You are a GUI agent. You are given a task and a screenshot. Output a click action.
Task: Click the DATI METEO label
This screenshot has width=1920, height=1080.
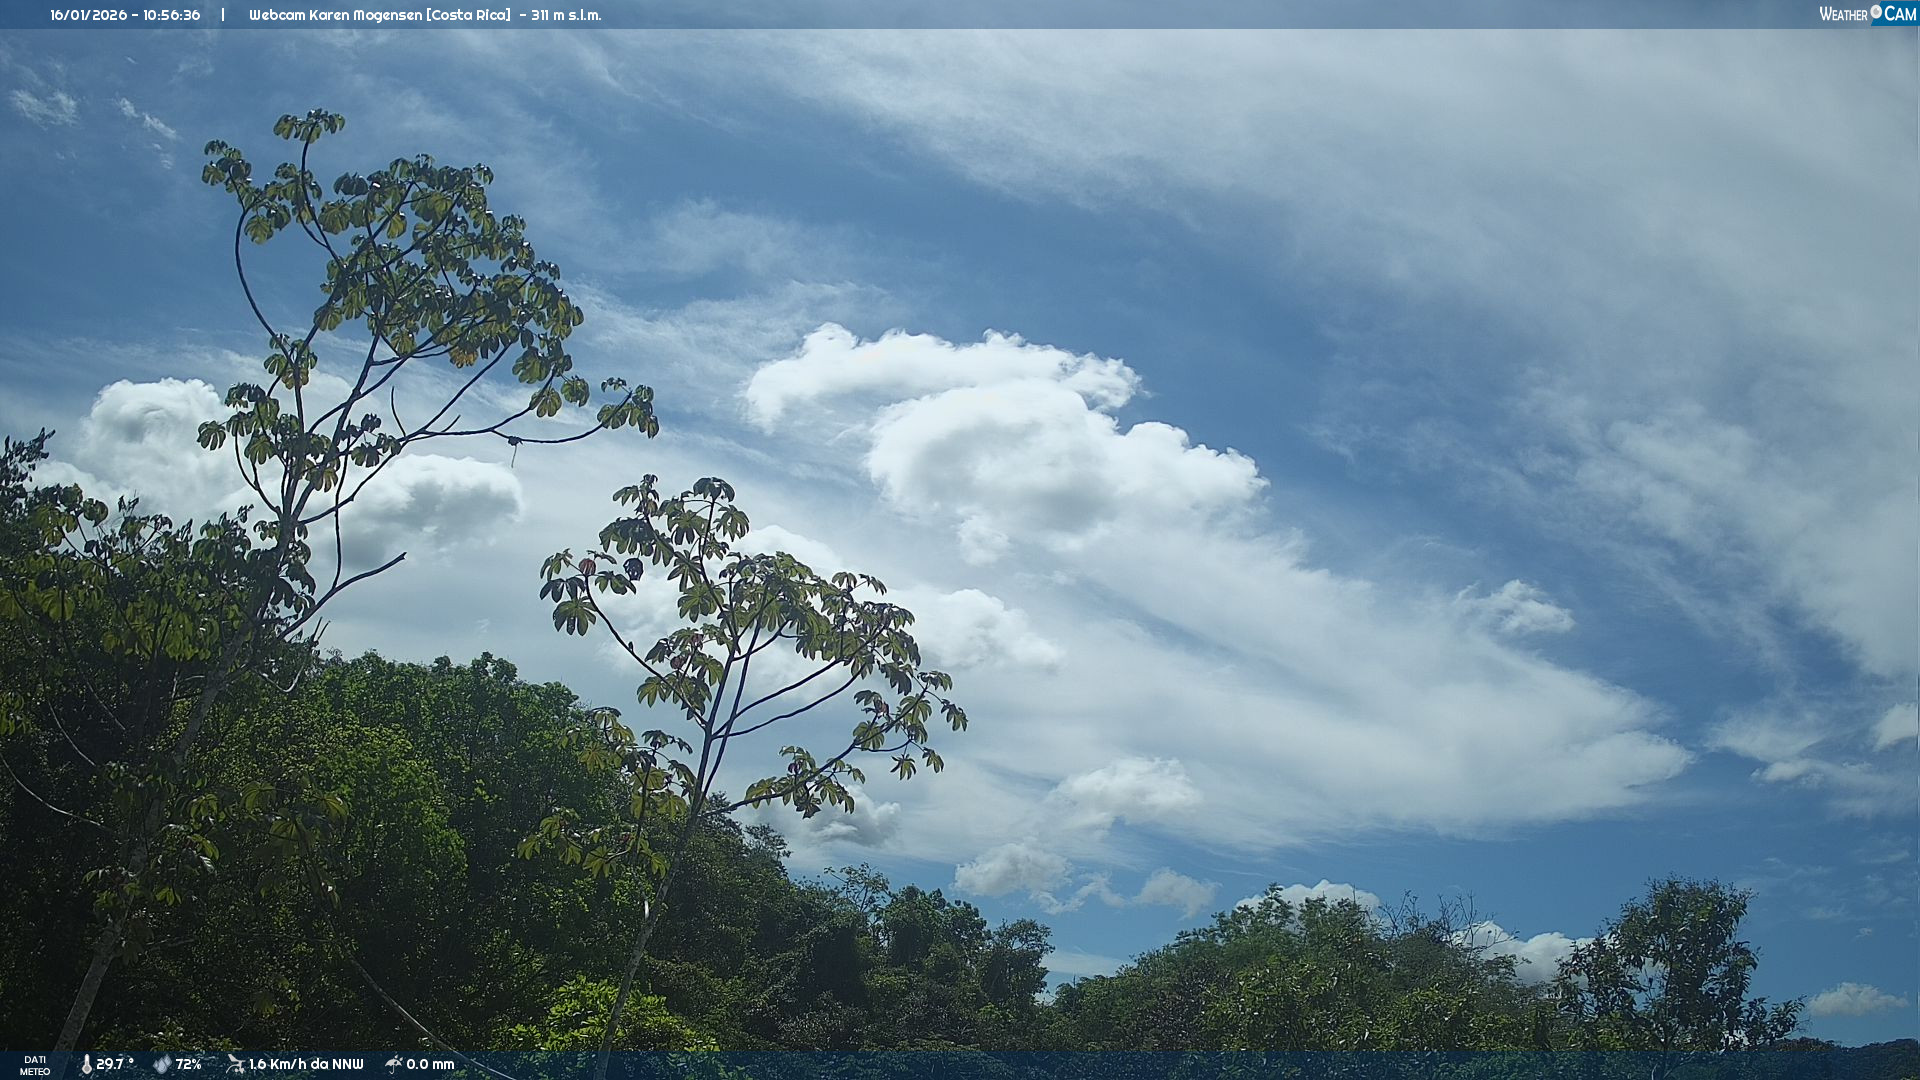coord(35,1065)
